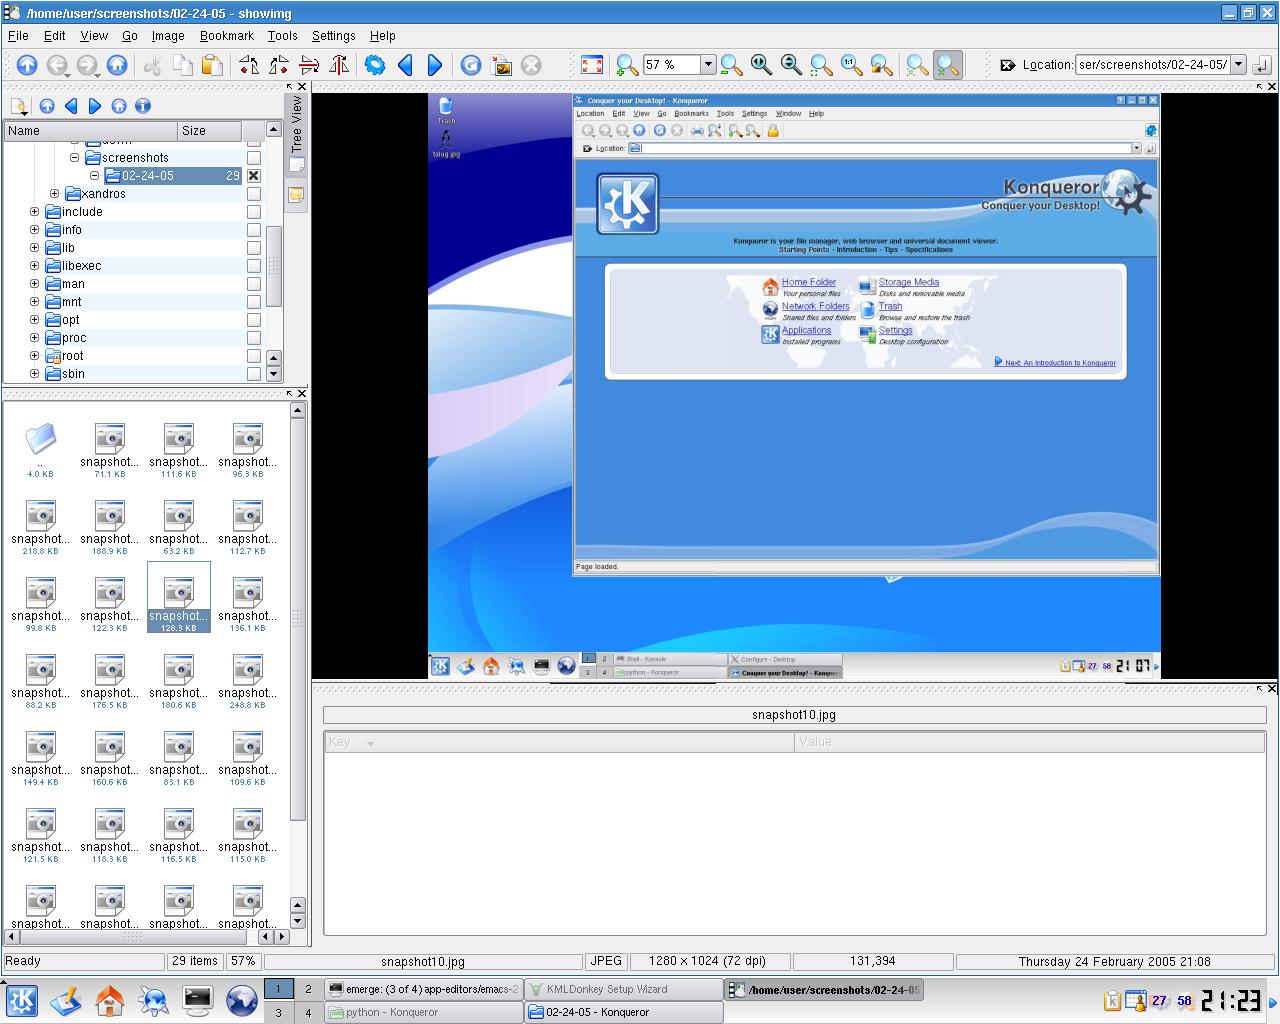This screenshot has width=1280, height=1024.
Task: Open the KDE K menu button
Action: (22, 1000)
